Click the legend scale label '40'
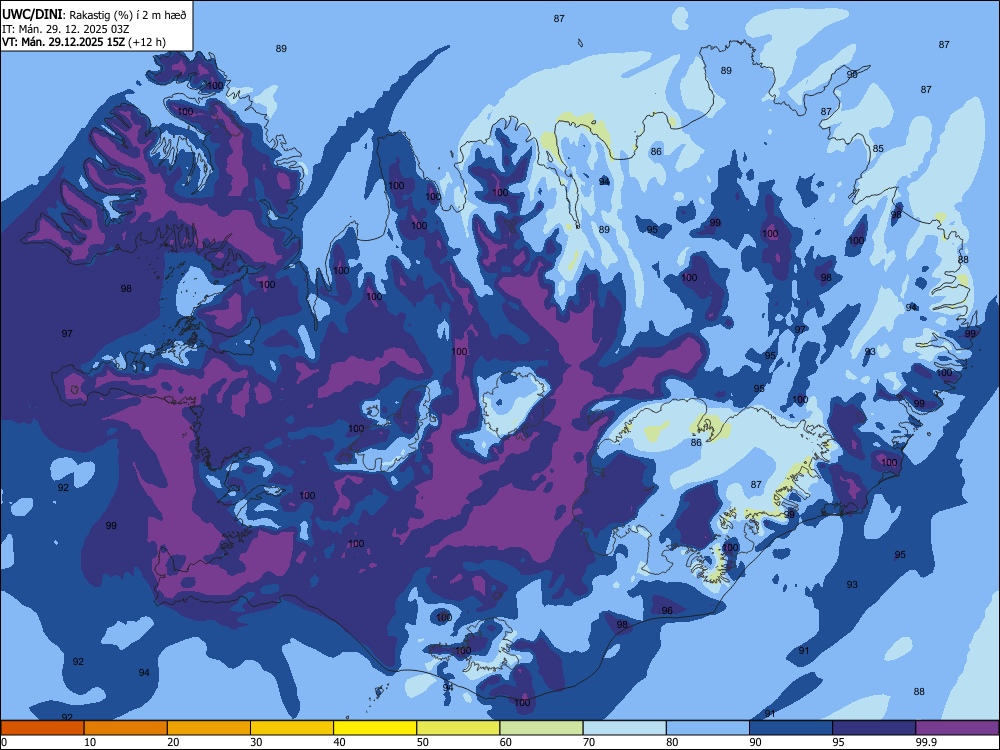The image size is (1000, 750). (340, 742)
